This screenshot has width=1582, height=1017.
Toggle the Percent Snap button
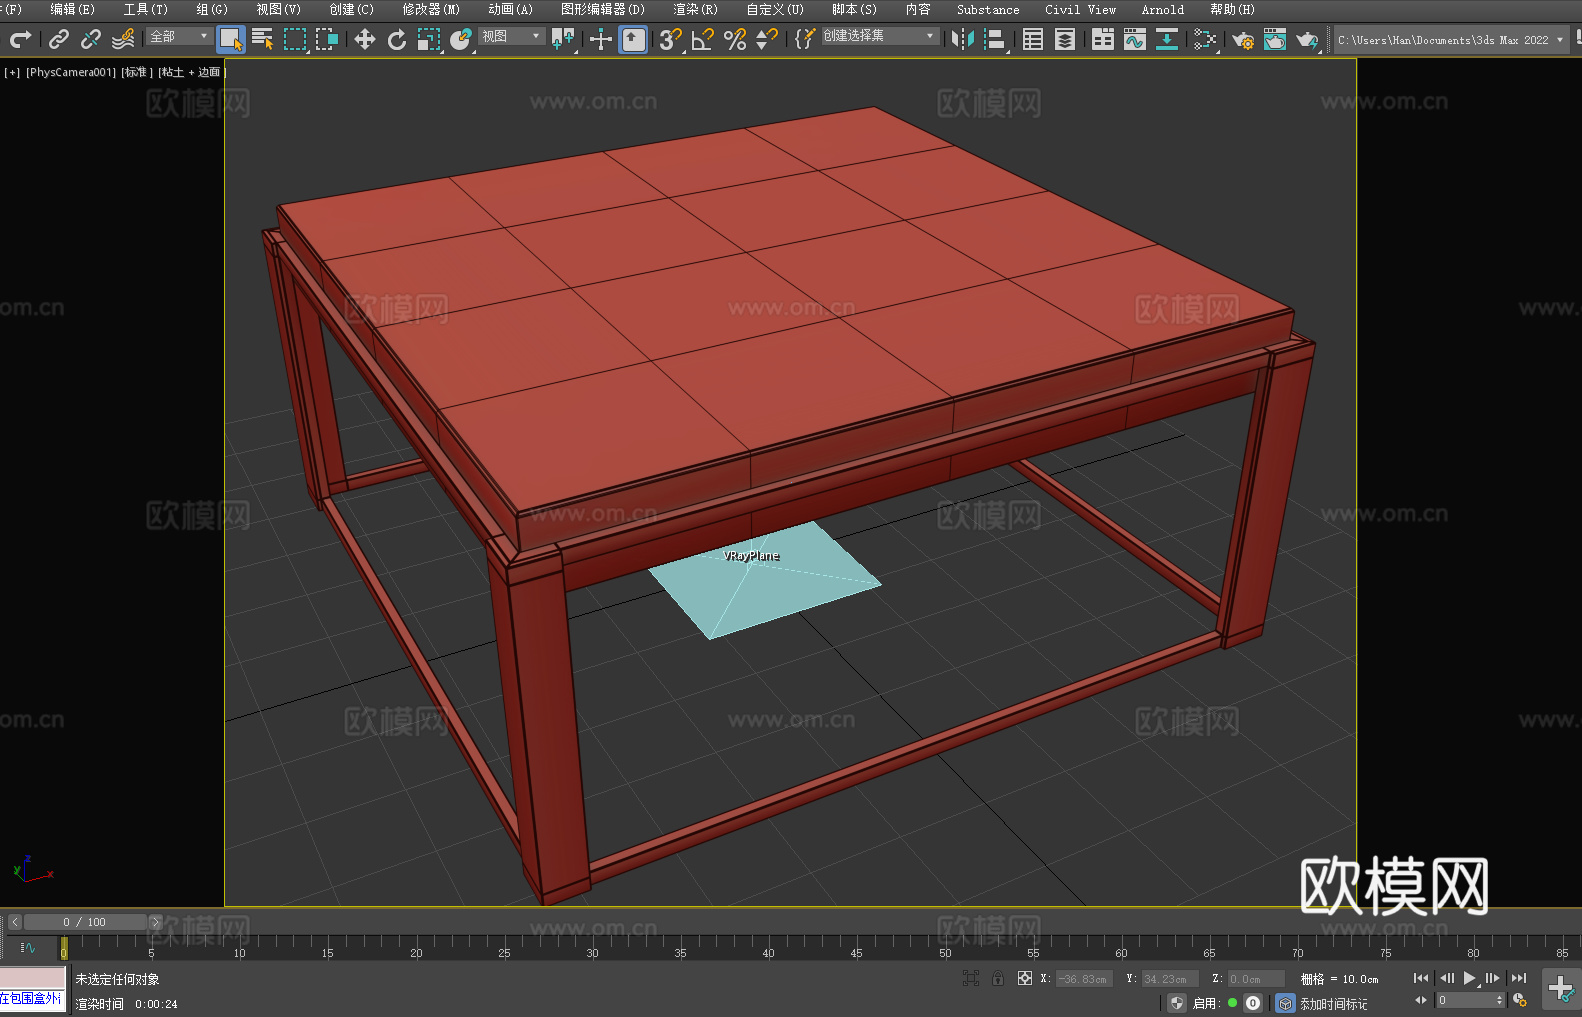tap(735, 39)
